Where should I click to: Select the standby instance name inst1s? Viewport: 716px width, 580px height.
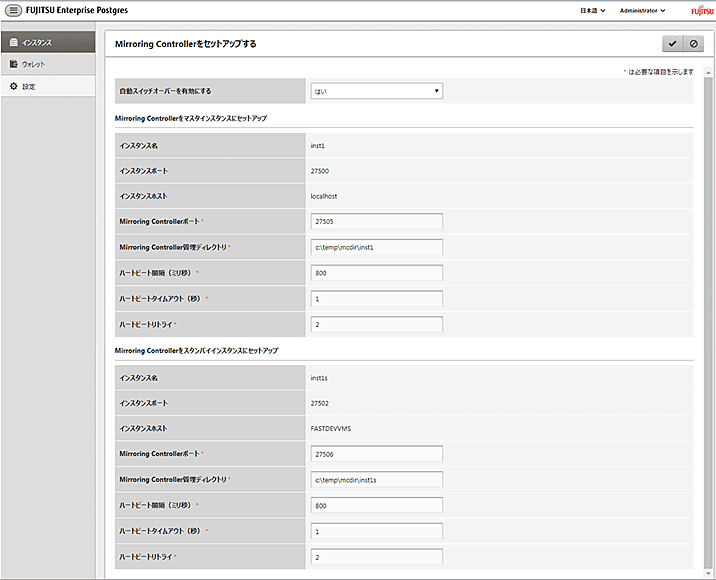point(319,378)
